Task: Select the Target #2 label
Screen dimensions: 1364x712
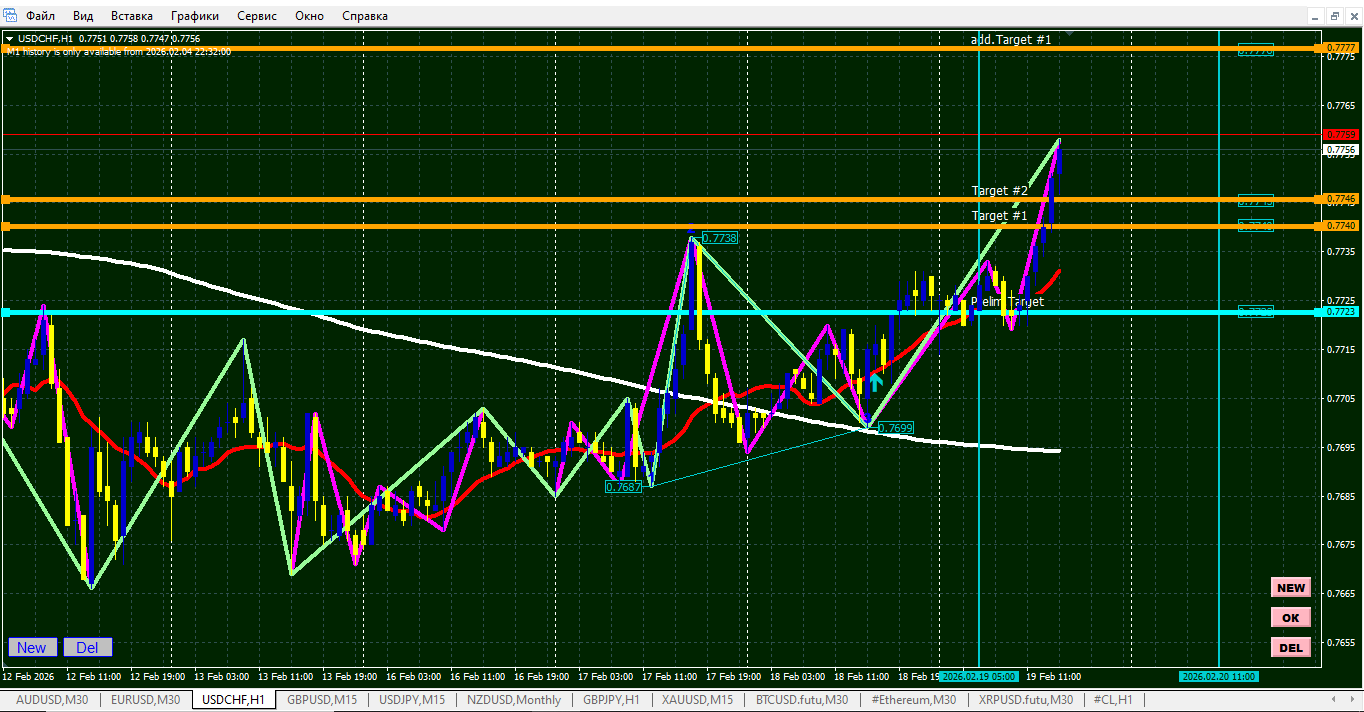Action: 999,190
